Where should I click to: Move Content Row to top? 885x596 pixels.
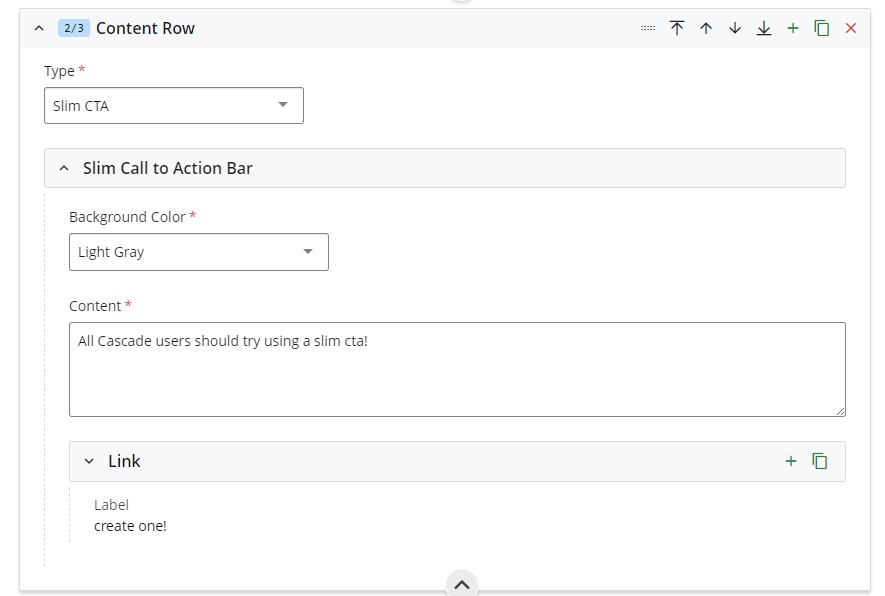click(677, 28)
